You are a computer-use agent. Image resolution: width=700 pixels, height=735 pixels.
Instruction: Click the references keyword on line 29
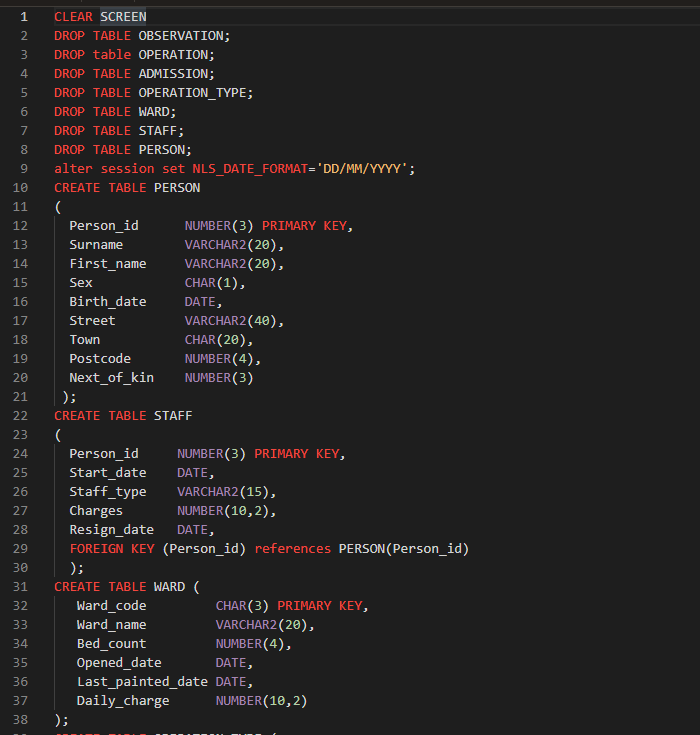293,549
